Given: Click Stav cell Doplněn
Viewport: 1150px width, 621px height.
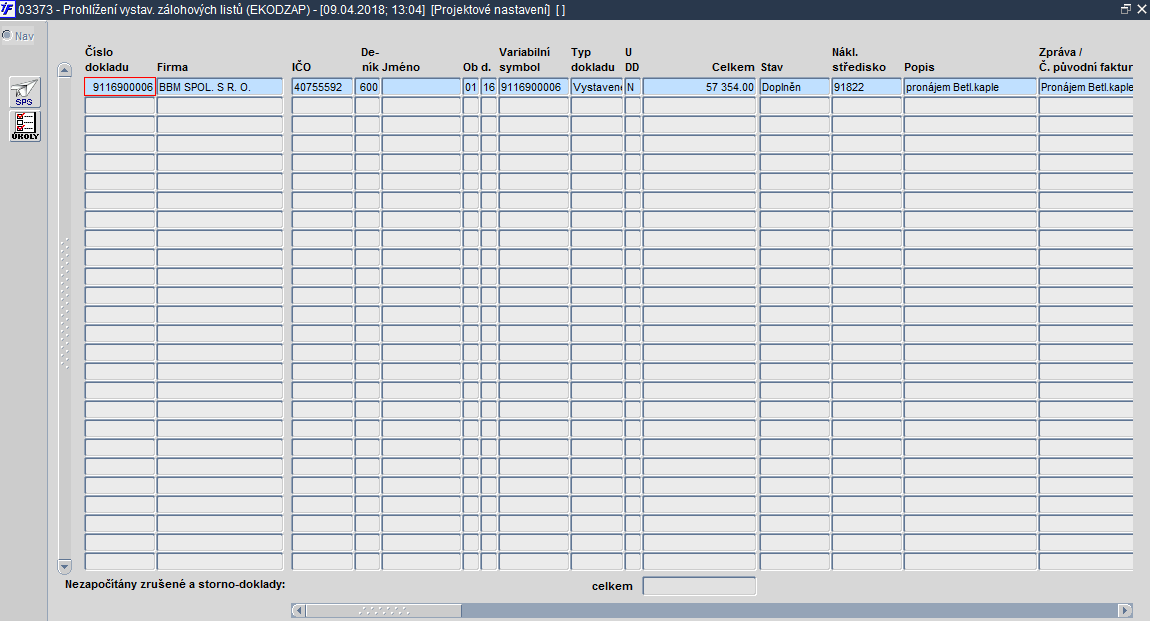Looking at the screenshot, I should pyautogui.click(x=794, y=87).
